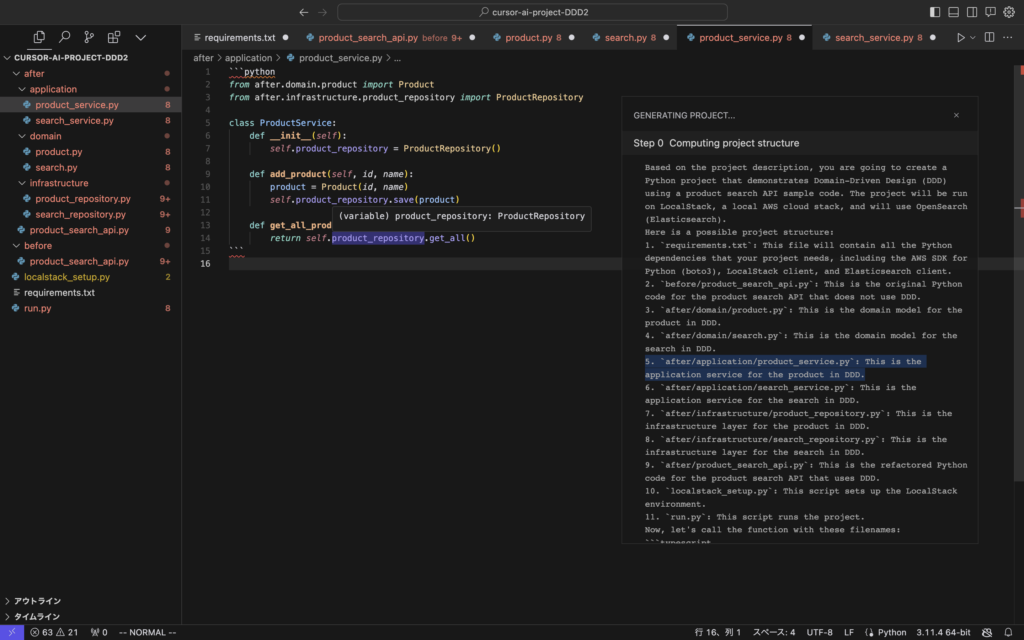Go forward with the right arrow

(323, 12)
